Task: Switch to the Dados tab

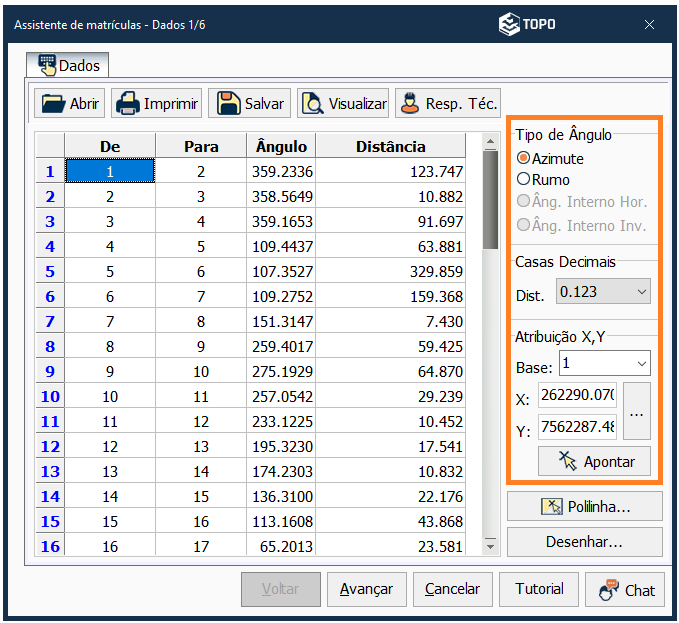Action: (68, 65)
